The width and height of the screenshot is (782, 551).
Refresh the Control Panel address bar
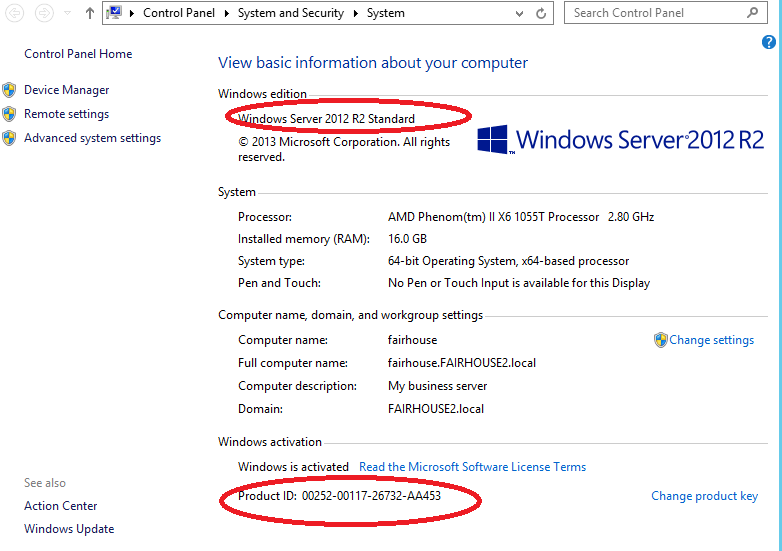pyautogui.click(x=542, y=14)
